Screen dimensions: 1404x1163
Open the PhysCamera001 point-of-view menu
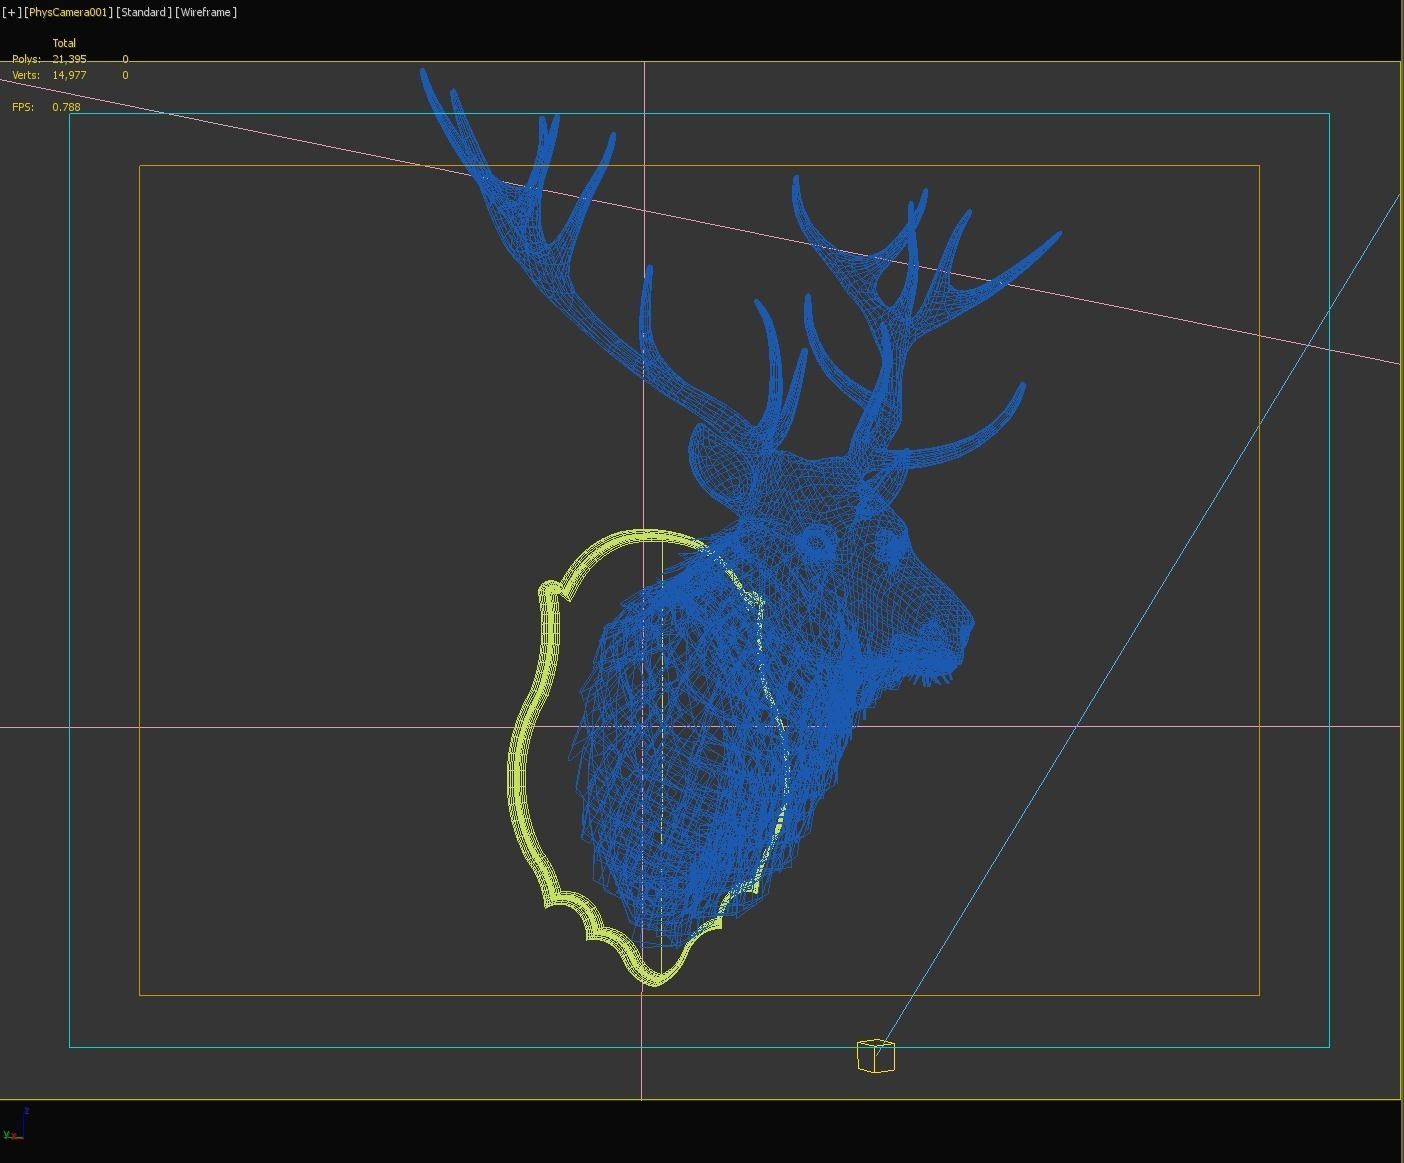click(69, 12)
